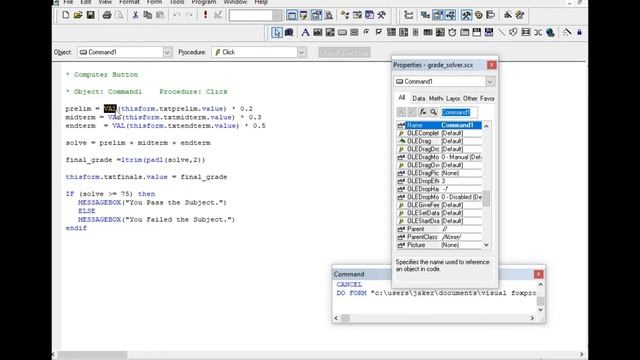Click the zoom magnifier button in Properties

[433, 112]
